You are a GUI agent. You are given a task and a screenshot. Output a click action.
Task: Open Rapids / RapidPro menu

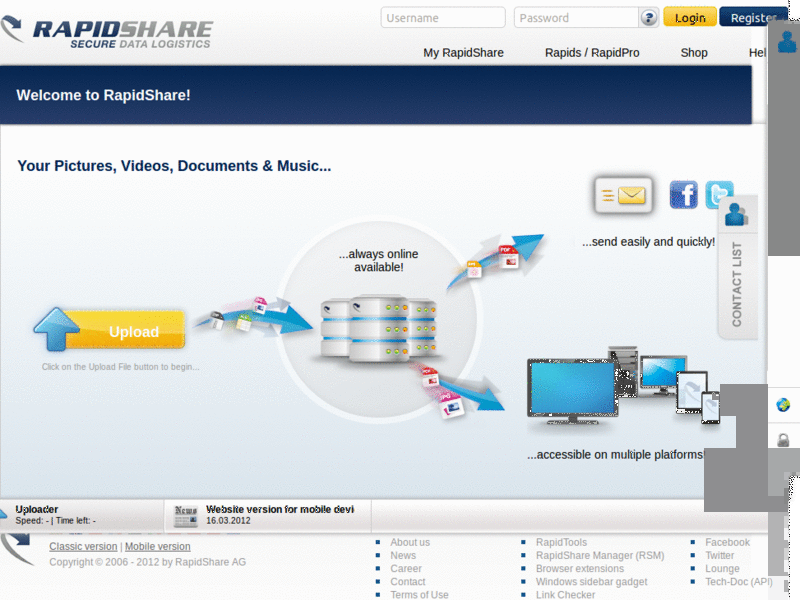[x=592, y=53]
